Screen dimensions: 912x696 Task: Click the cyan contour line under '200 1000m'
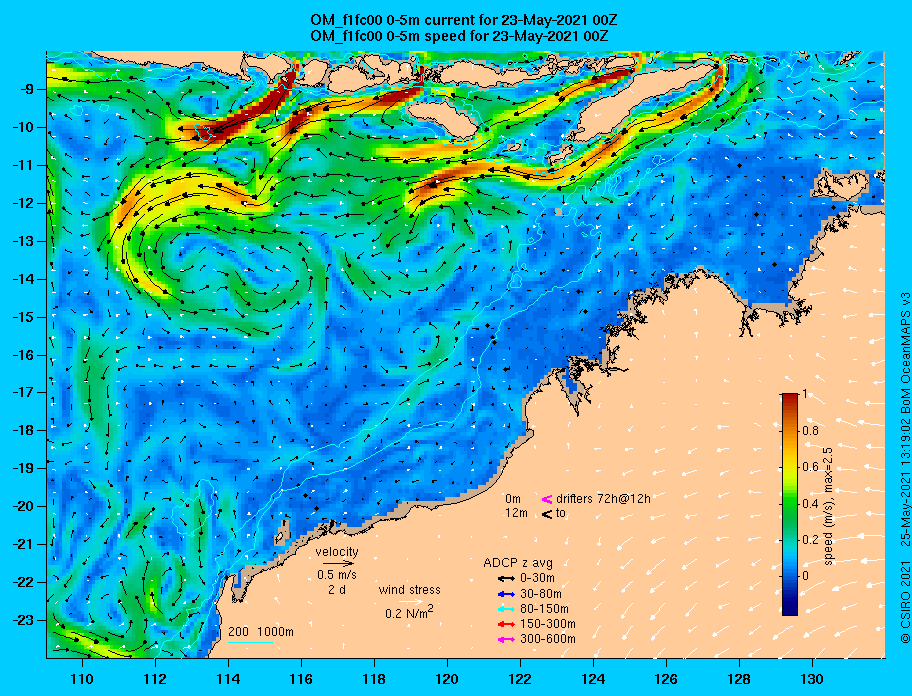(x=250, y=643)
